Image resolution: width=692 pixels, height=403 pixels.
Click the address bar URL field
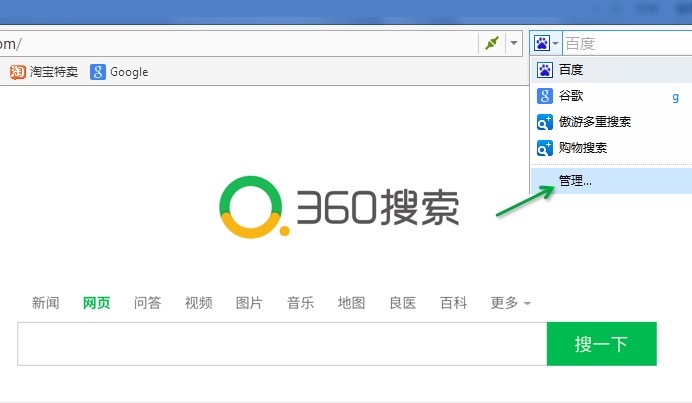tap(238, 43)
